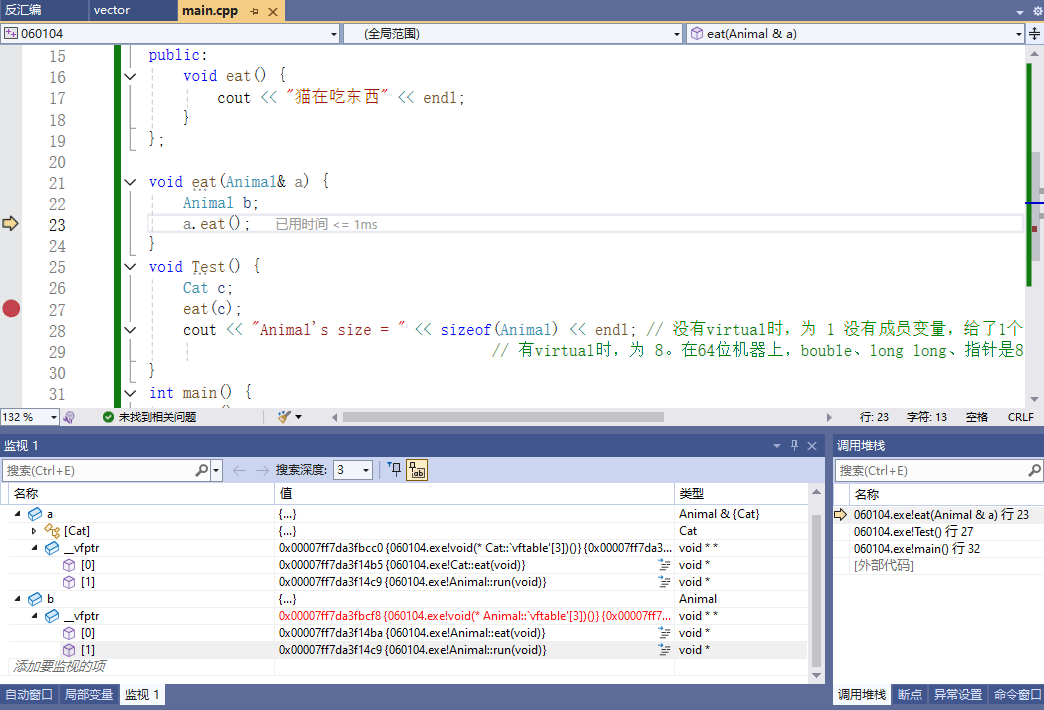Close the main.cpp tab
The image size is (1044, 710).
pyautogui.click(x=273, y=11)
